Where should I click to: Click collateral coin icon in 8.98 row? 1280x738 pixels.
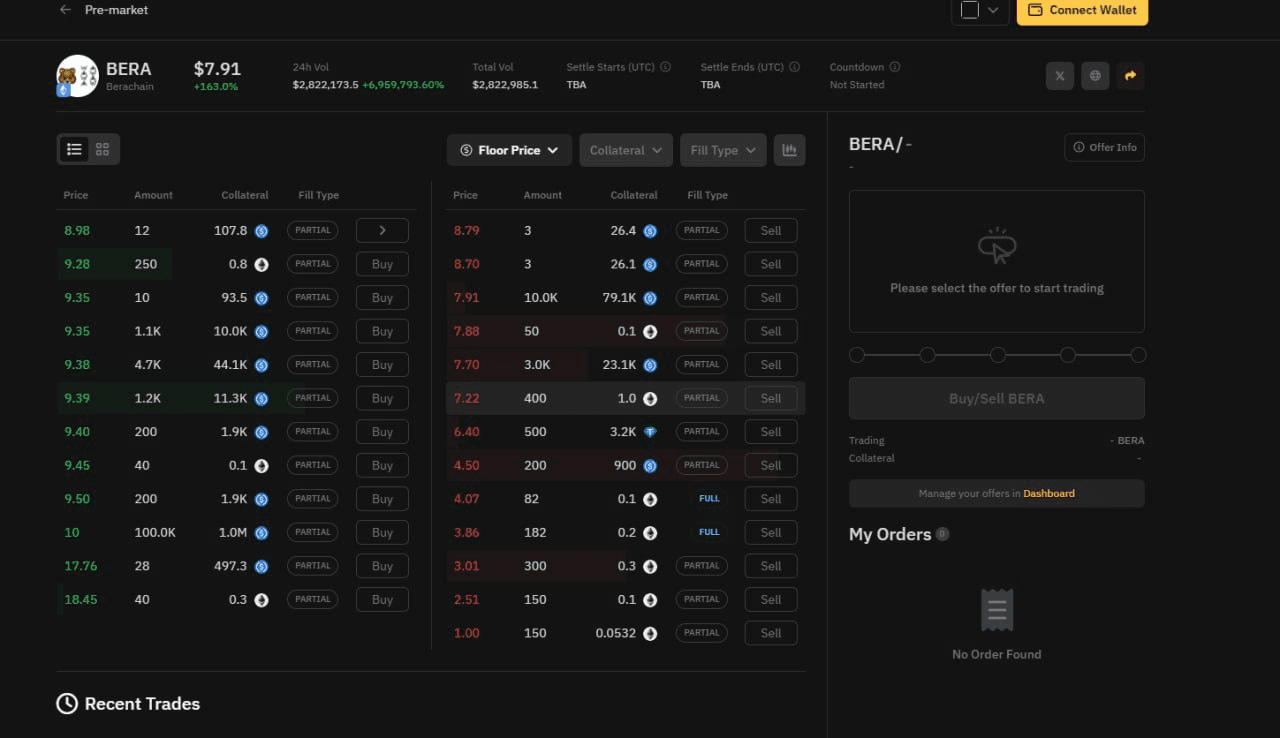261,230
